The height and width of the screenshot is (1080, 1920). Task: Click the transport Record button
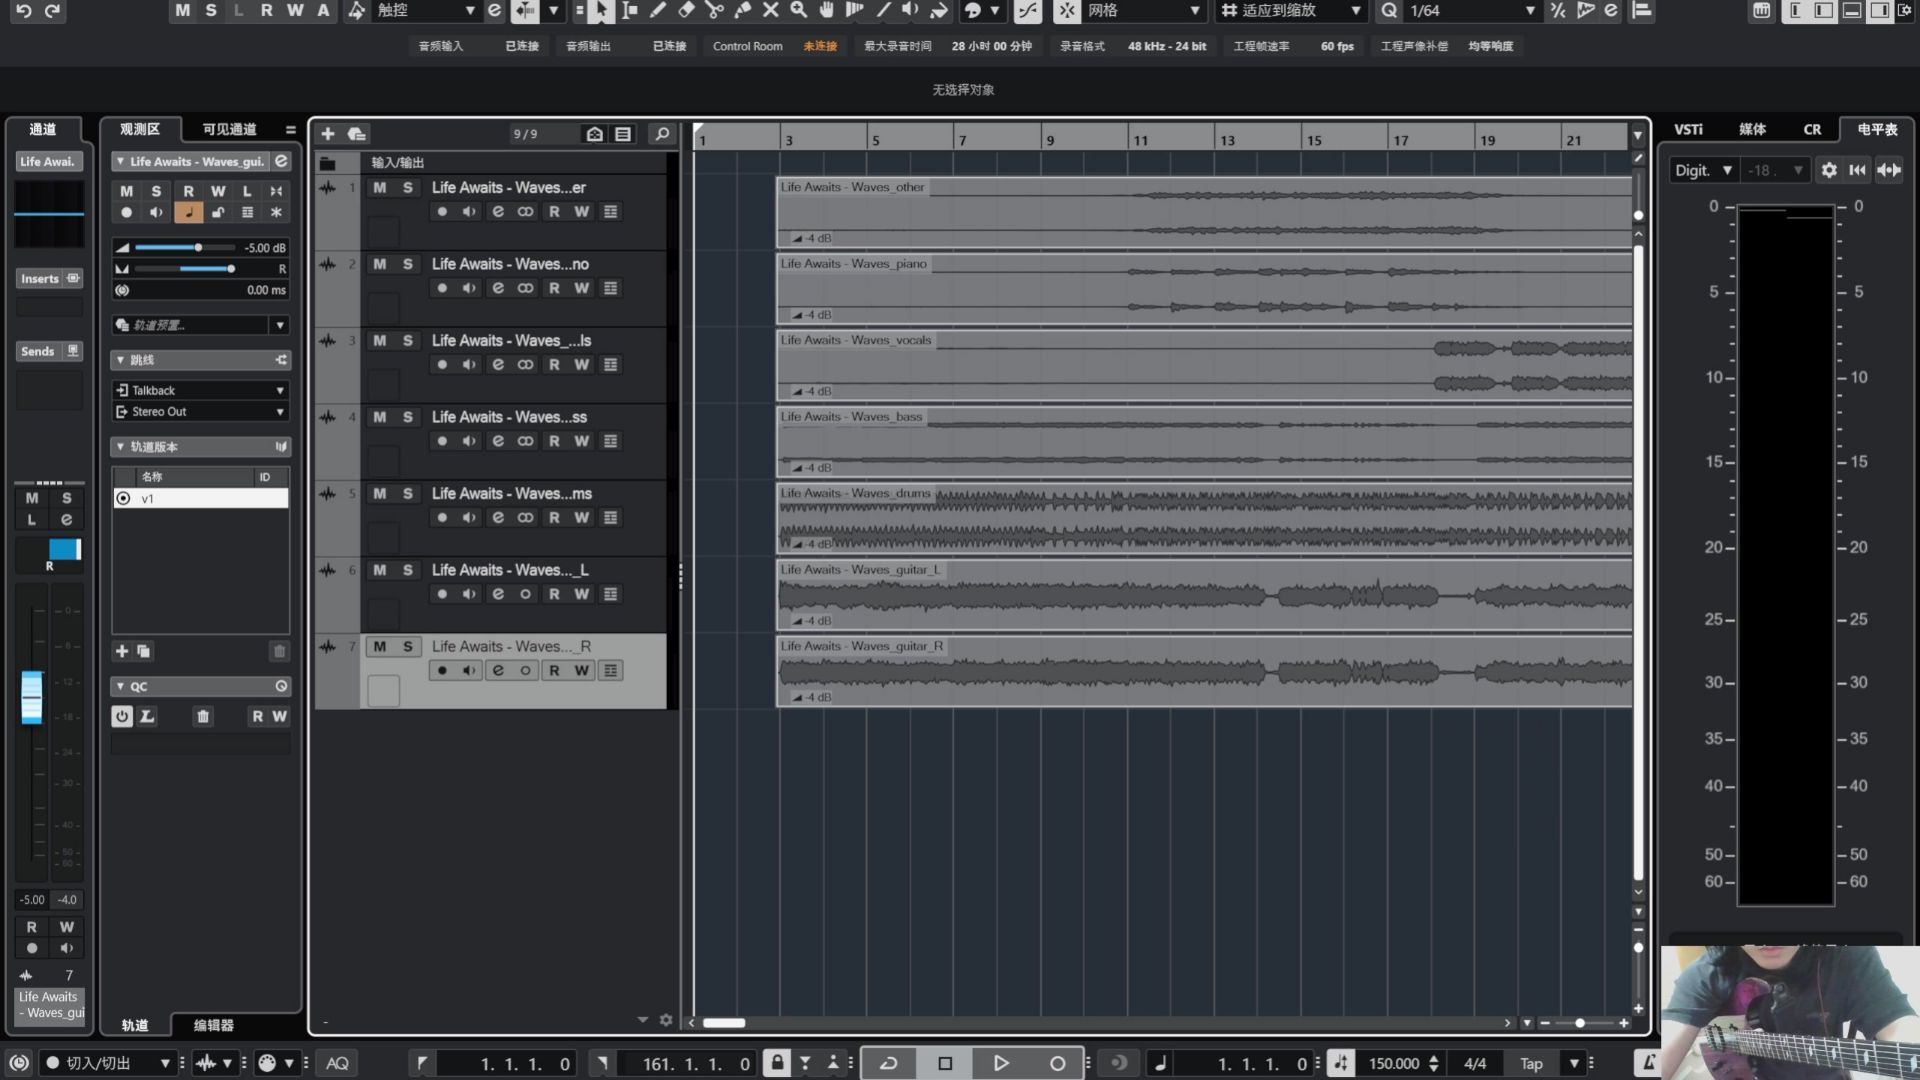coord(1057,1063)
